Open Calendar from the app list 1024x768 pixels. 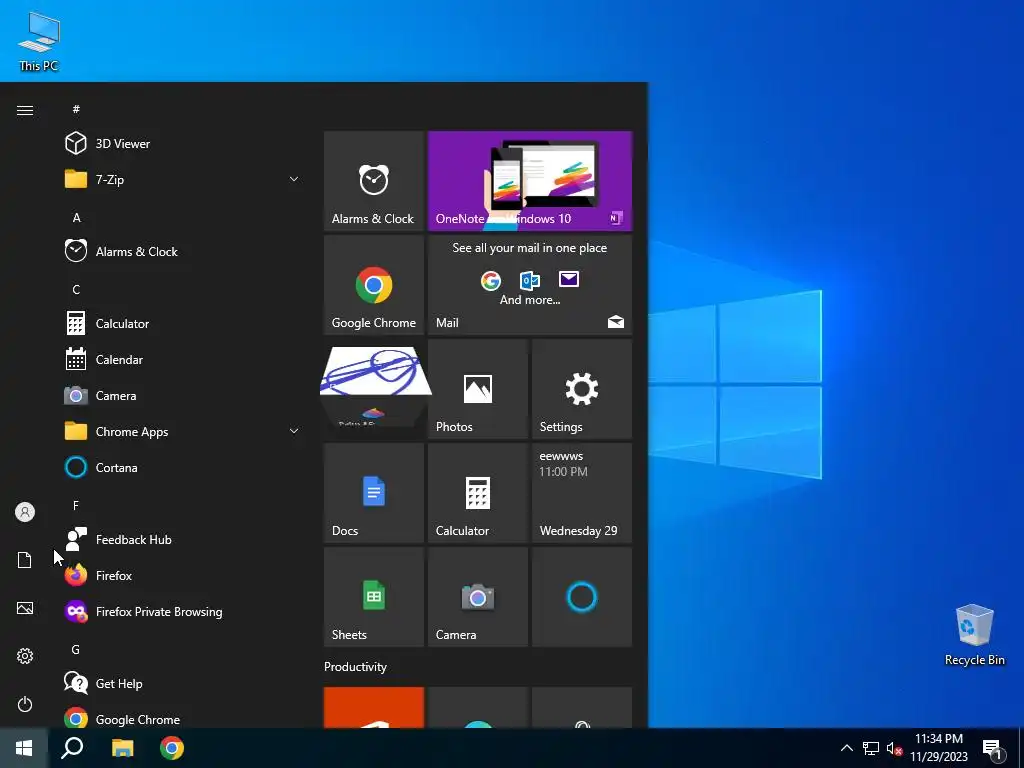182,359
